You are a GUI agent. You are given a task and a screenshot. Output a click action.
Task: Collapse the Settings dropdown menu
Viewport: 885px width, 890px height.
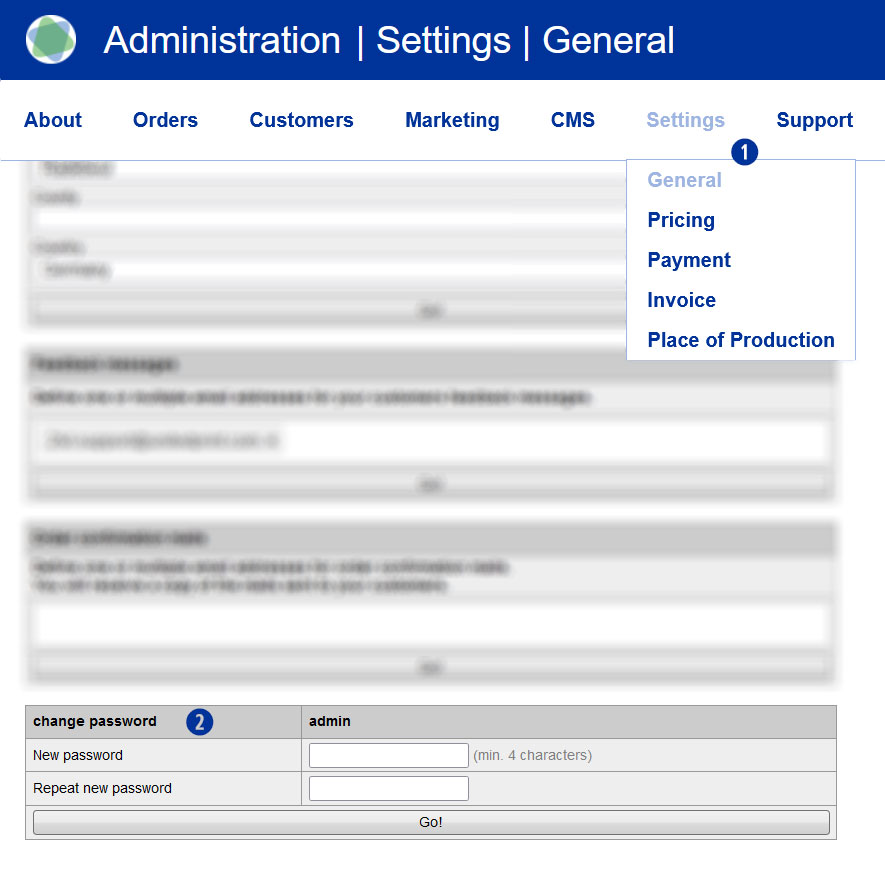point(685,120)
